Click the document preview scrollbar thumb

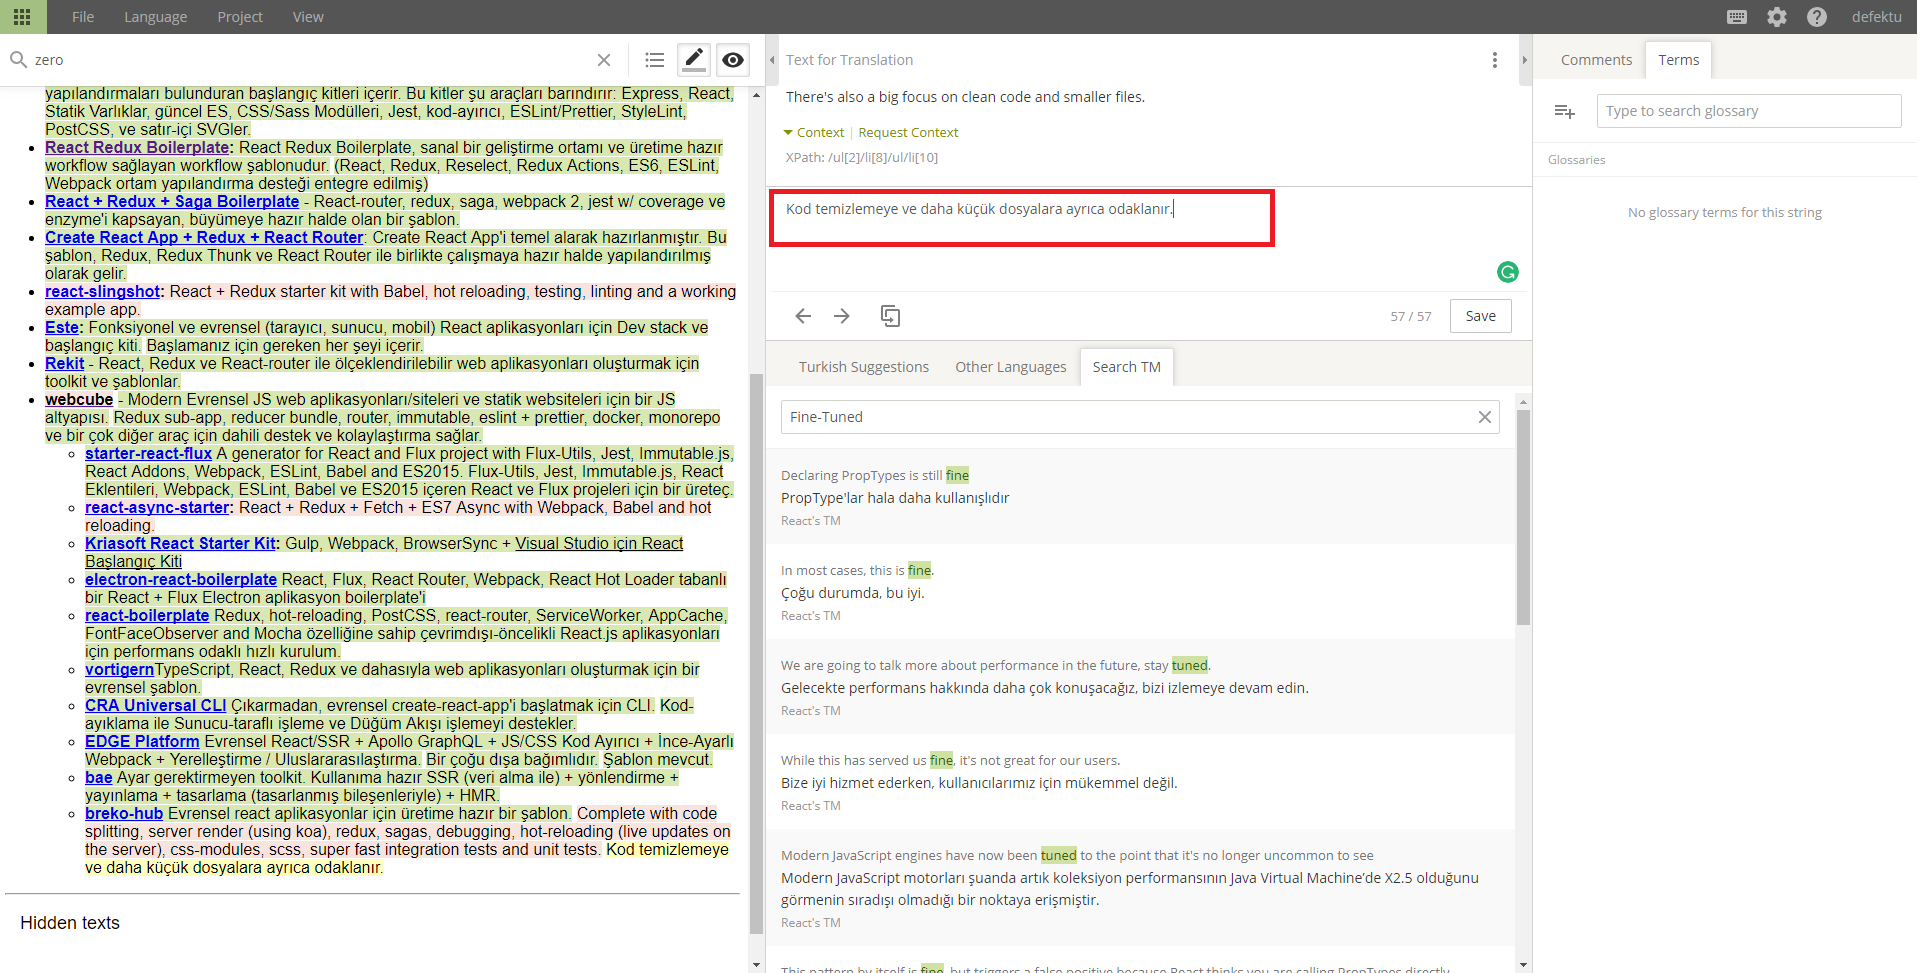757,652
